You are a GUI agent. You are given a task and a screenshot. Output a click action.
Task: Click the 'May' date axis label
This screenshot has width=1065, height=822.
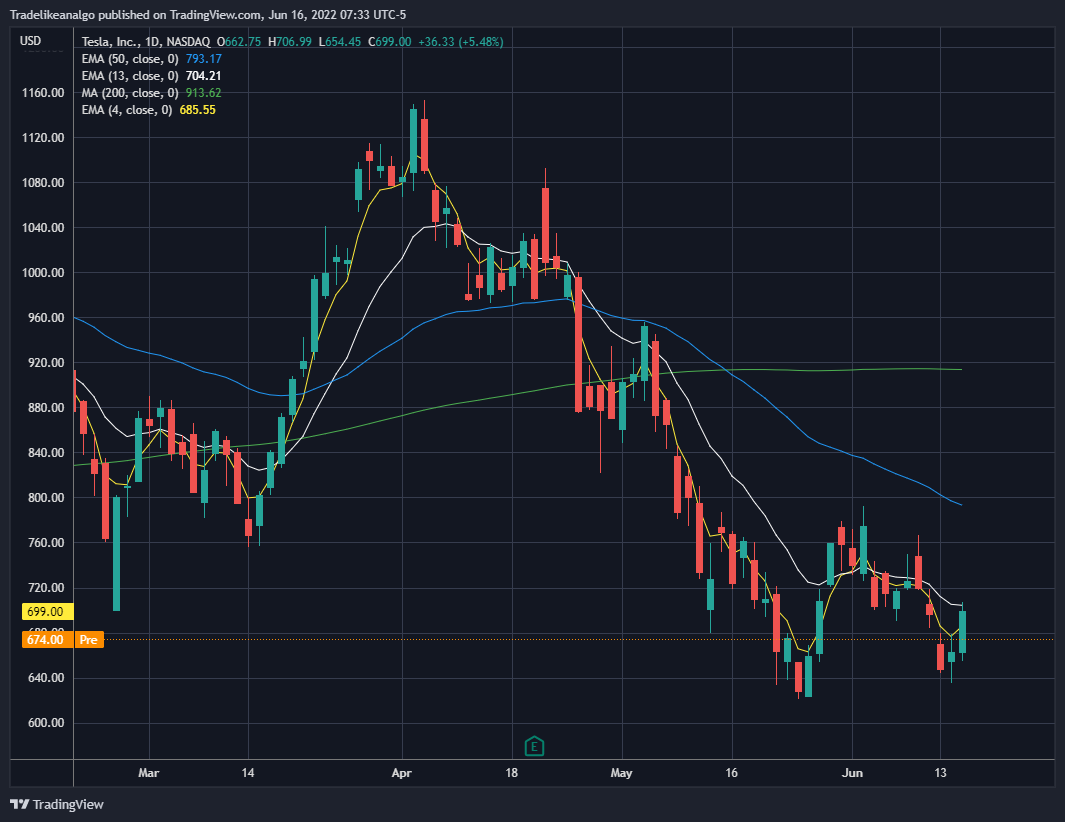click(621, 773)
